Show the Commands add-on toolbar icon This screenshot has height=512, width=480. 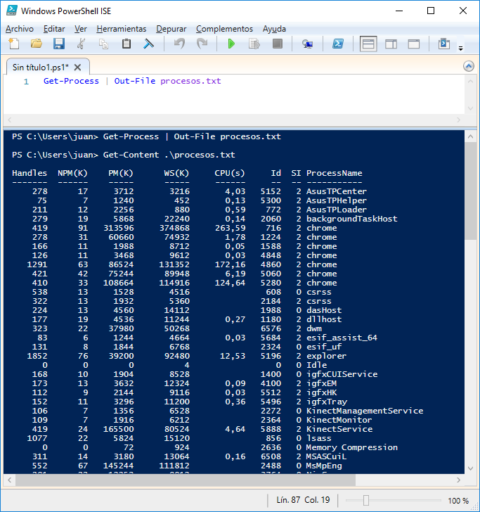444,44
